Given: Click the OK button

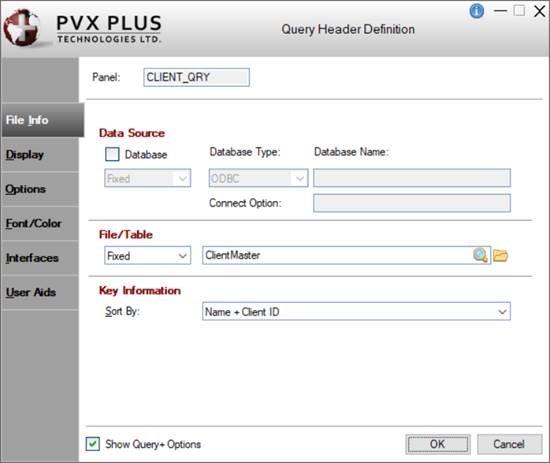Looking at the screenshot, I should [438, 444].
